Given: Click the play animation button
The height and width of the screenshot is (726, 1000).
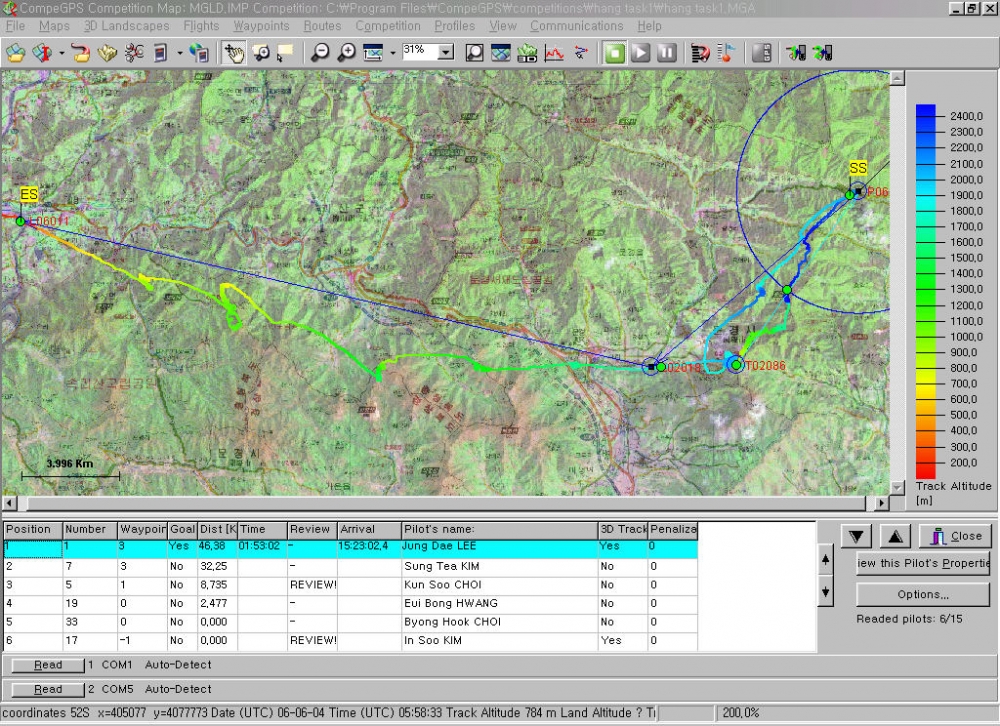Looking at the screenshot, I should click(640, 53).
